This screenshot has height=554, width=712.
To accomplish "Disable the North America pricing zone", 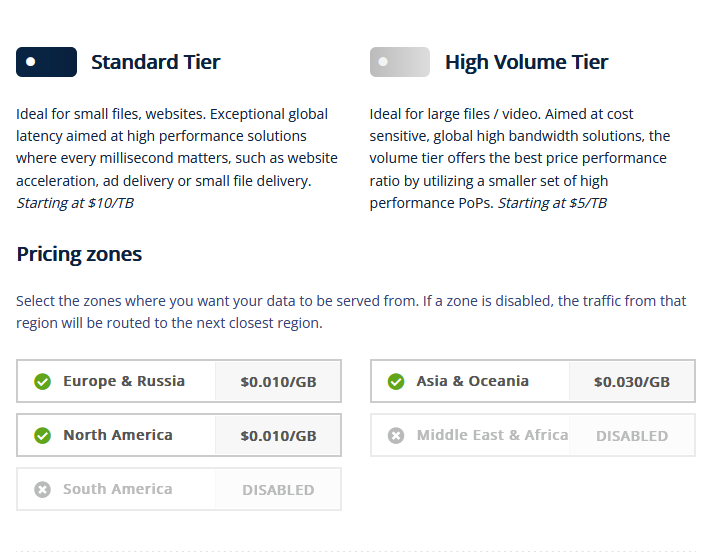I will click(x=118, y=435).
